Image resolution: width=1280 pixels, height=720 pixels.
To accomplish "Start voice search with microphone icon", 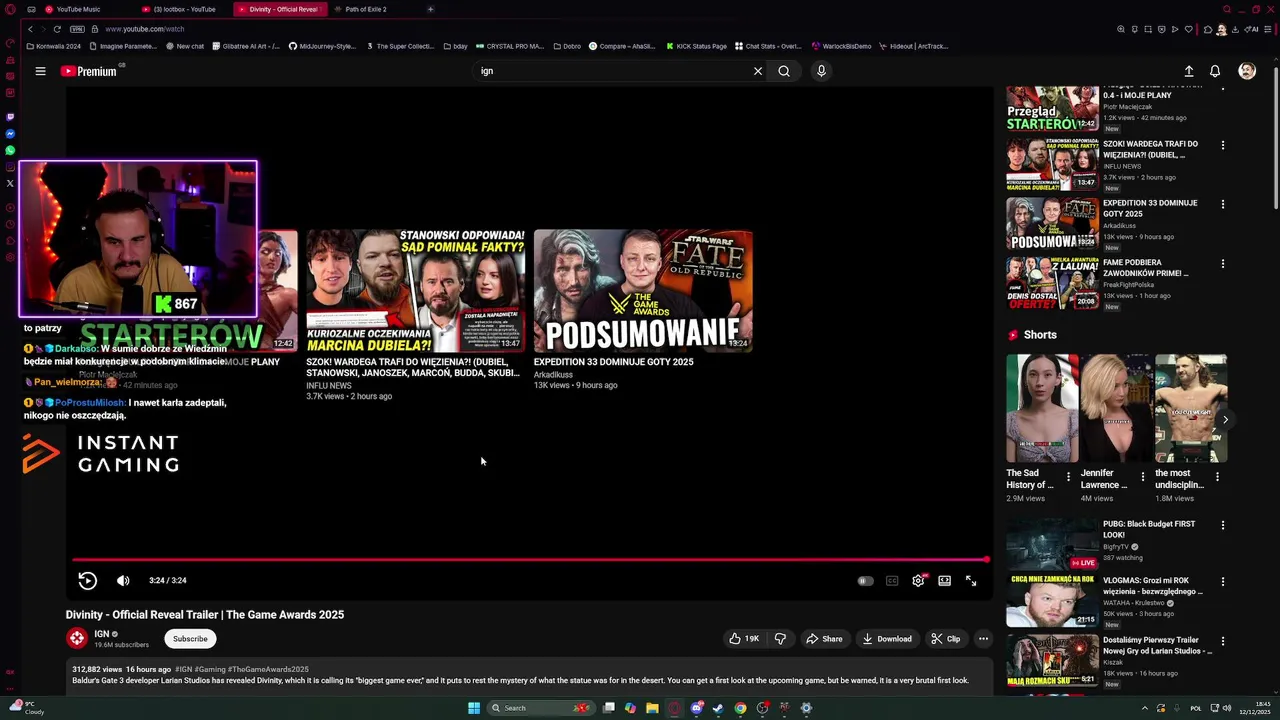I will tap(821, 71).
